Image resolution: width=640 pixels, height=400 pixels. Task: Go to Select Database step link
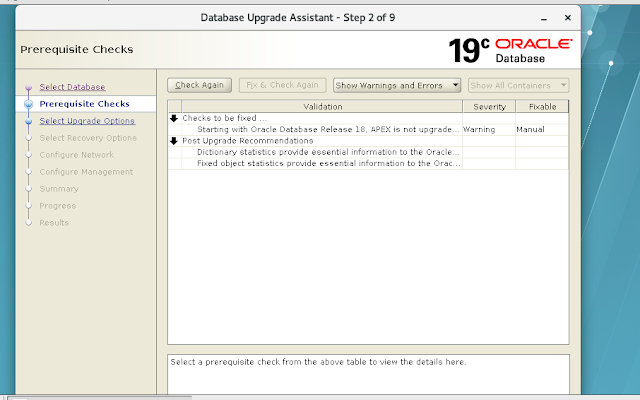click(72, 87)
